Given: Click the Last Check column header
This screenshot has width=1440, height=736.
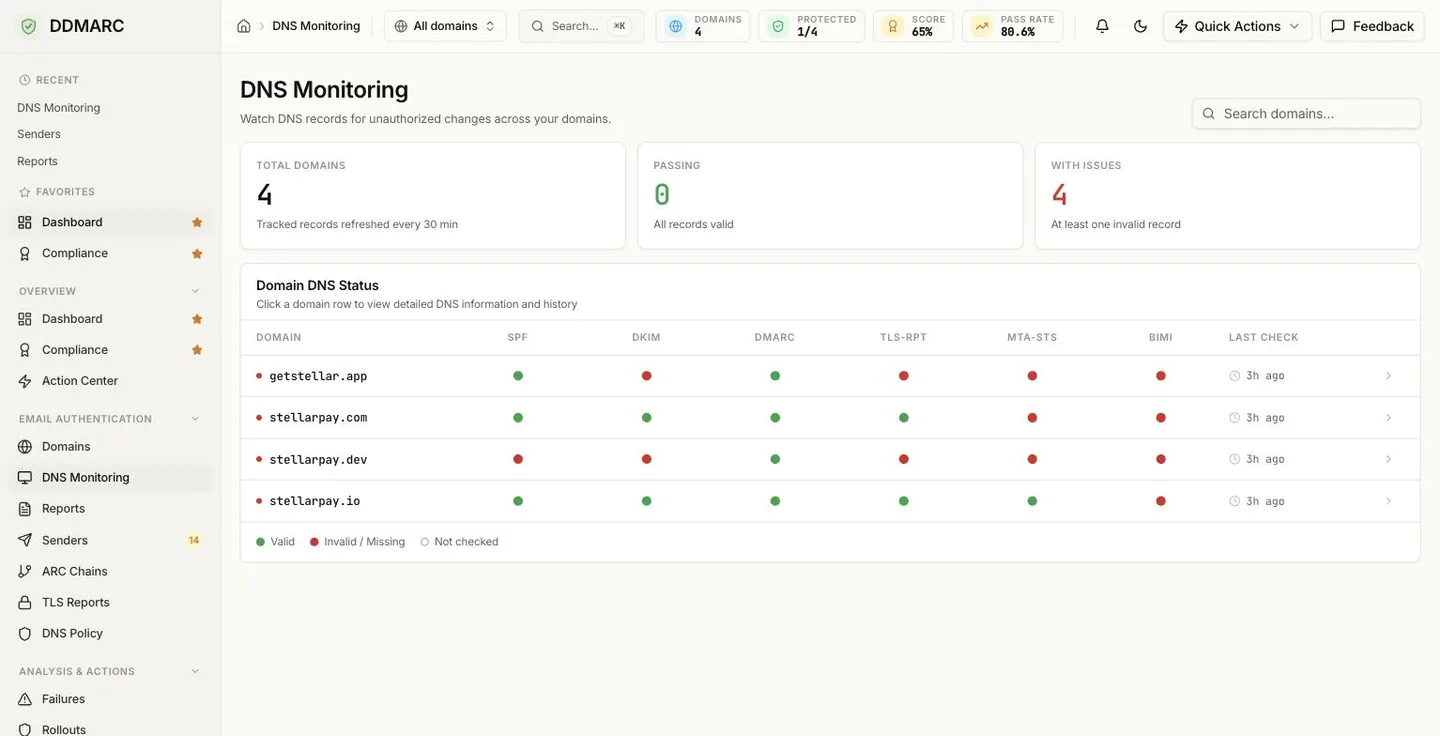Looking at the screenshot, I should click(1264, 338).
